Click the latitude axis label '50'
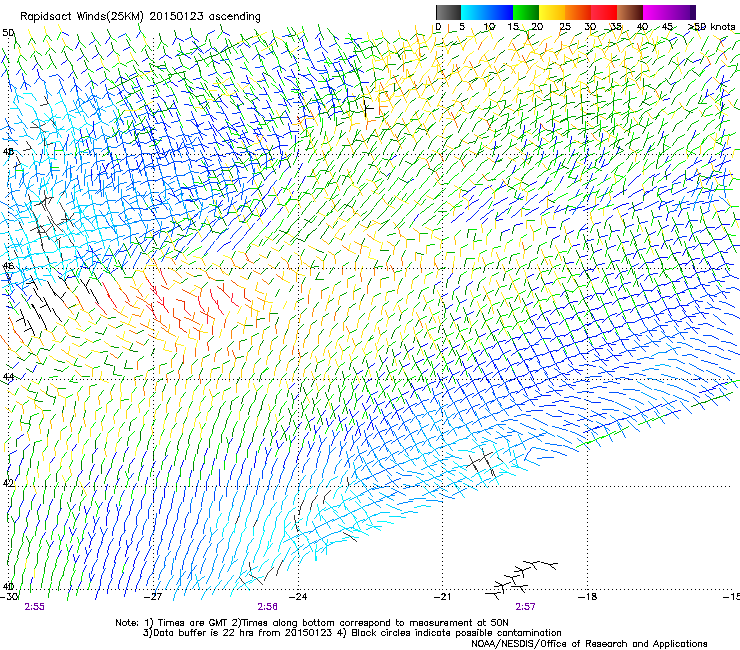 tap(8, 33)
